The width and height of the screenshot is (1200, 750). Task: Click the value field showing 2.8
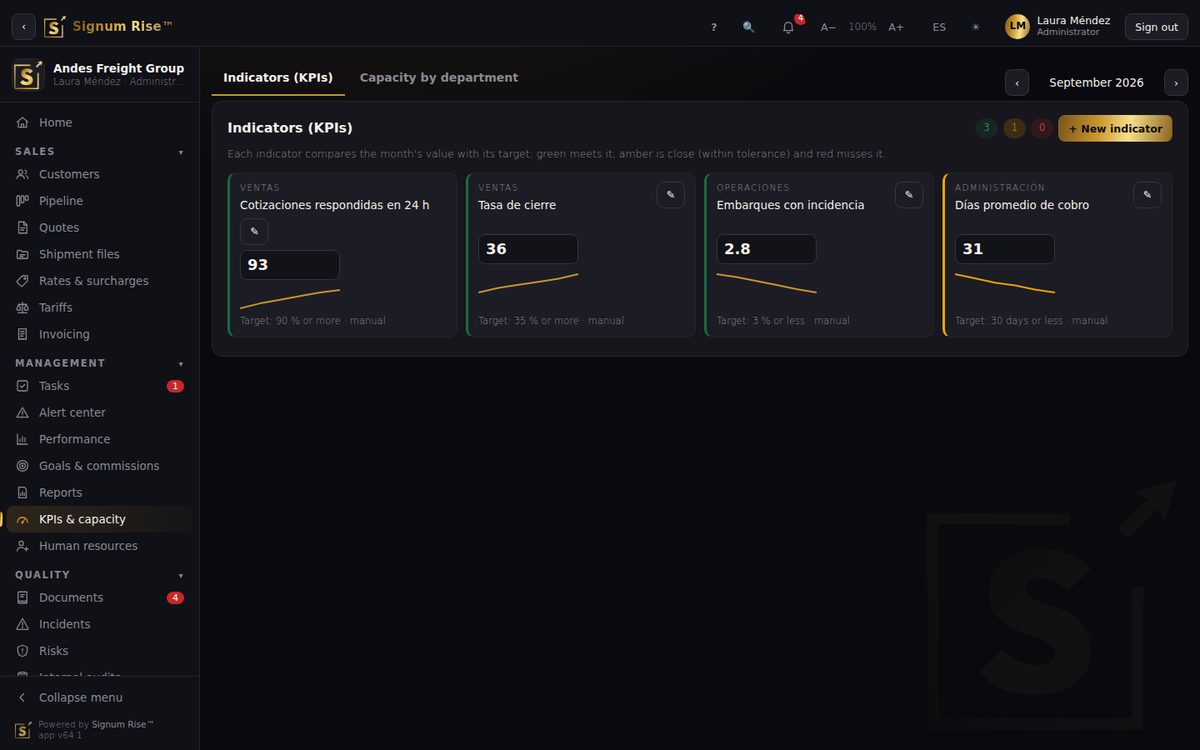pos(766,249)
